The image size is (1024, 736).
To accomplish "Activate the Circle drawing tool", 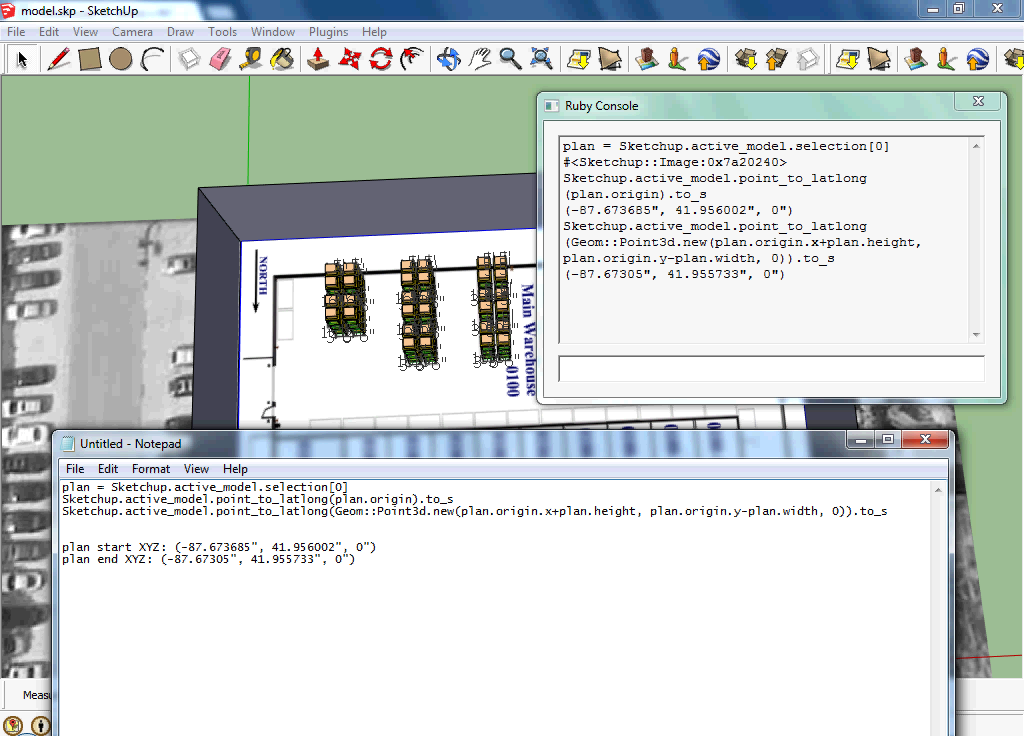I will (x=121, y=59).
